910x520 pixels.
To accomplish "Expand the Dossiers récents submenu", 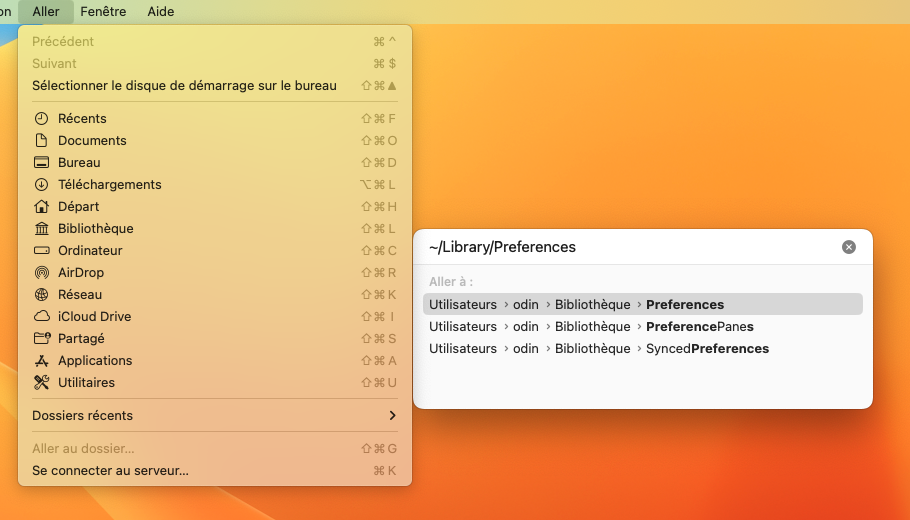I will point(214,415).
